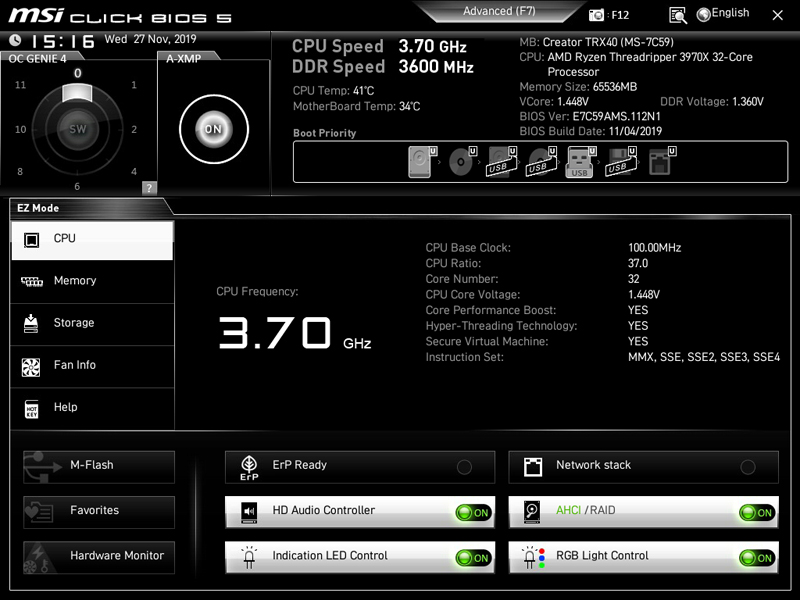
Task: Select the network boot device icon
Action: point(662,162)
